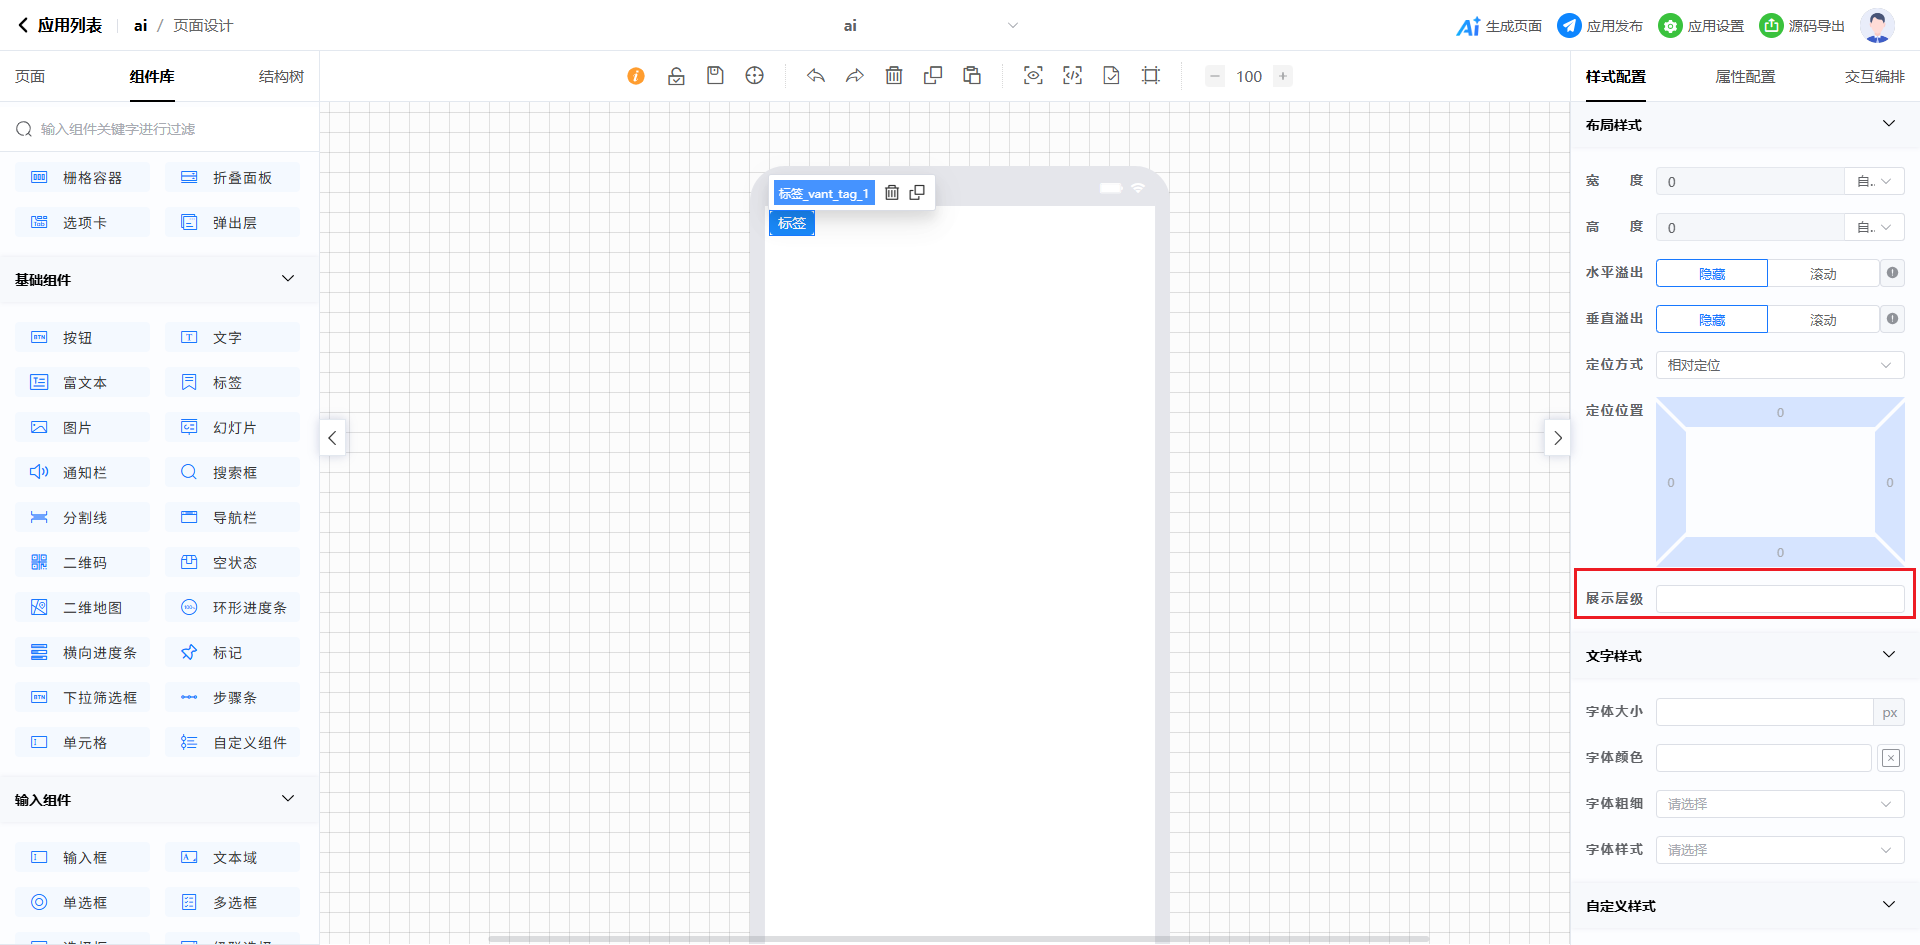Viewport: 1920px width, 945px height.
Task: Select 隐藏 for 水平溢出
Action: [x=1711, y=274]
